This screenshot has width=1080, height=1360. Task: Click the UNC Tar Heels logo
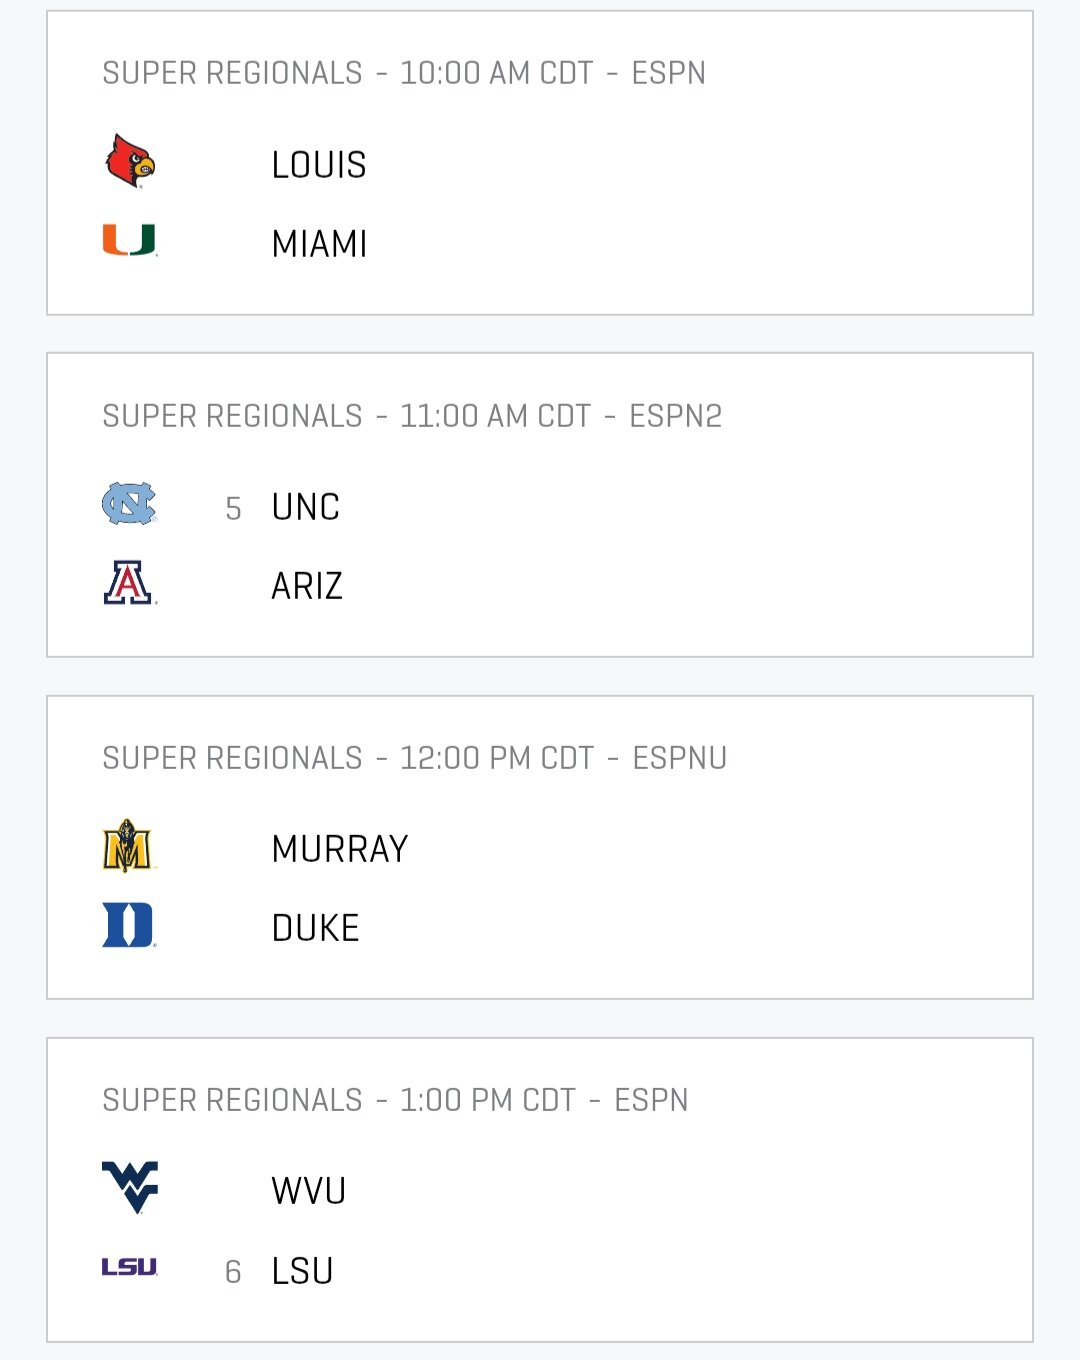[x=130, y=504]
